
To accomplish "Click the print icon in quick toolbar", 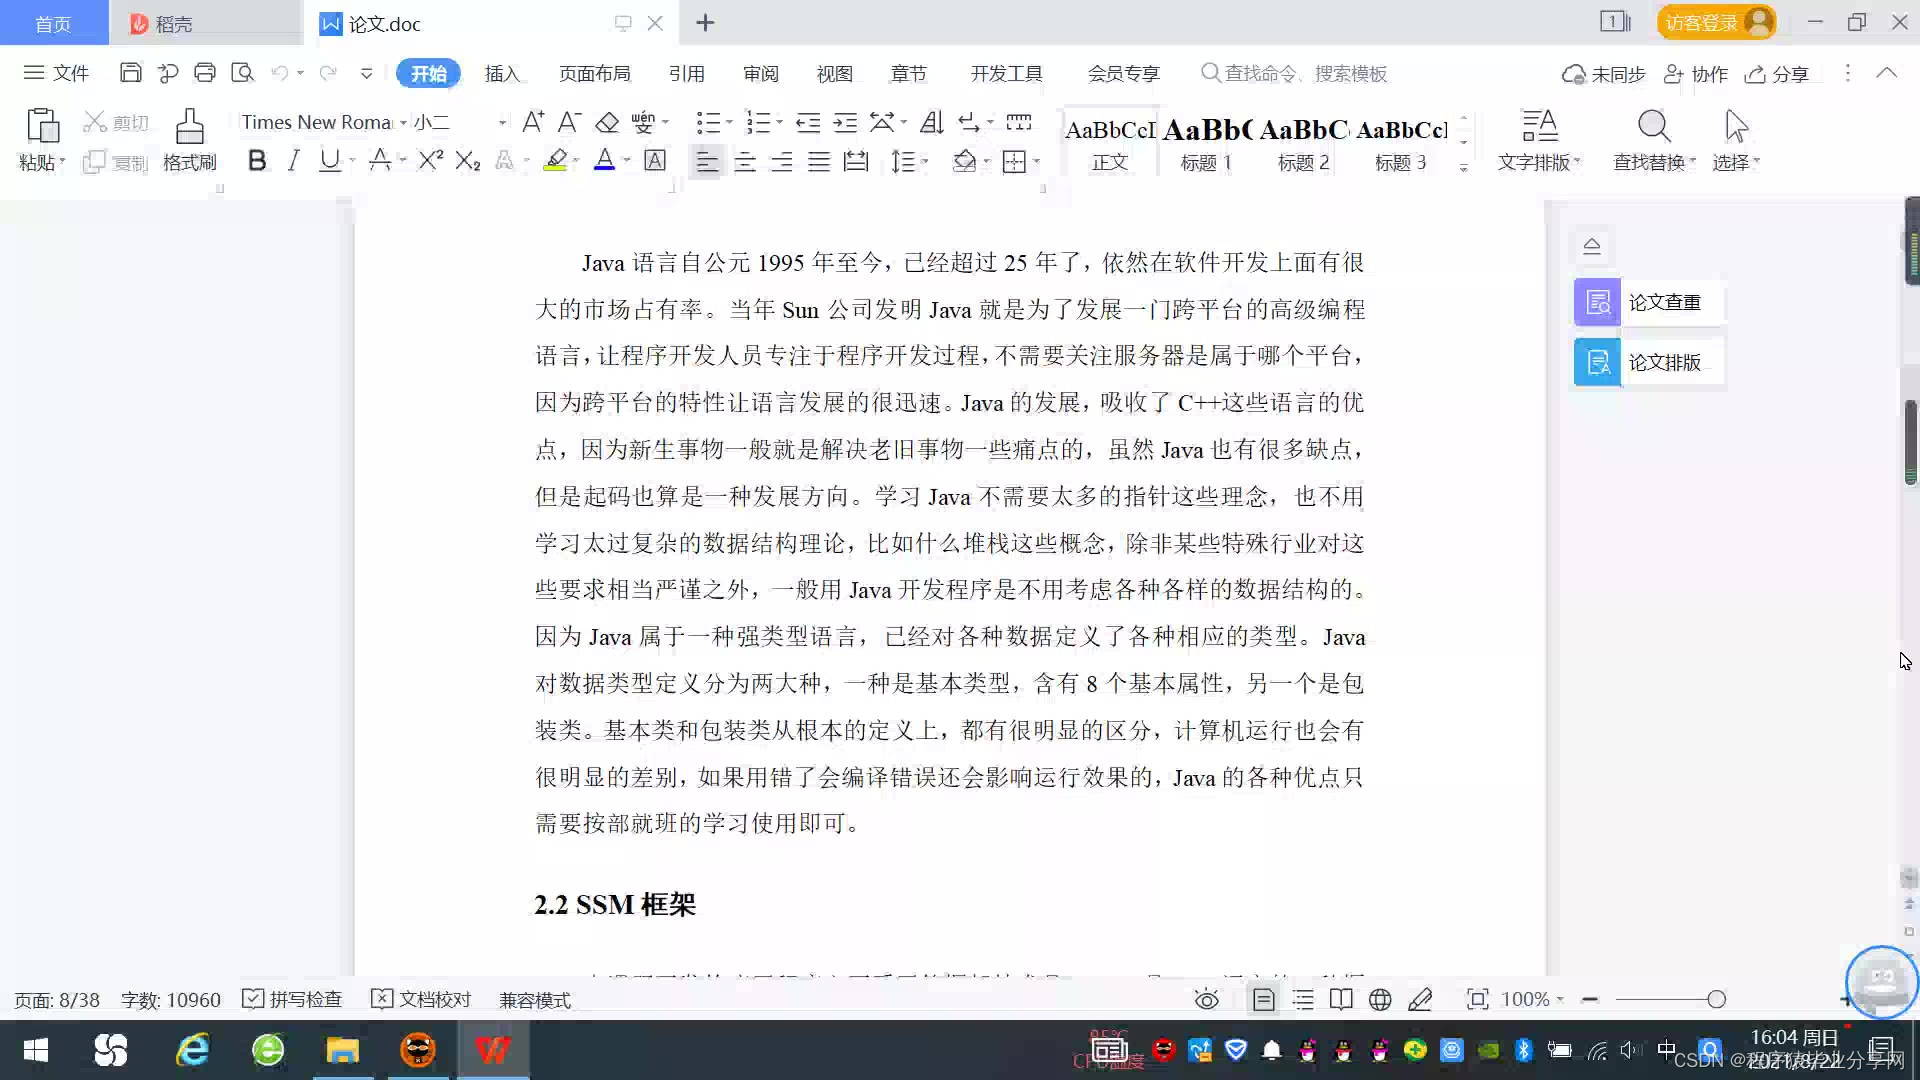I will [205, 73].
